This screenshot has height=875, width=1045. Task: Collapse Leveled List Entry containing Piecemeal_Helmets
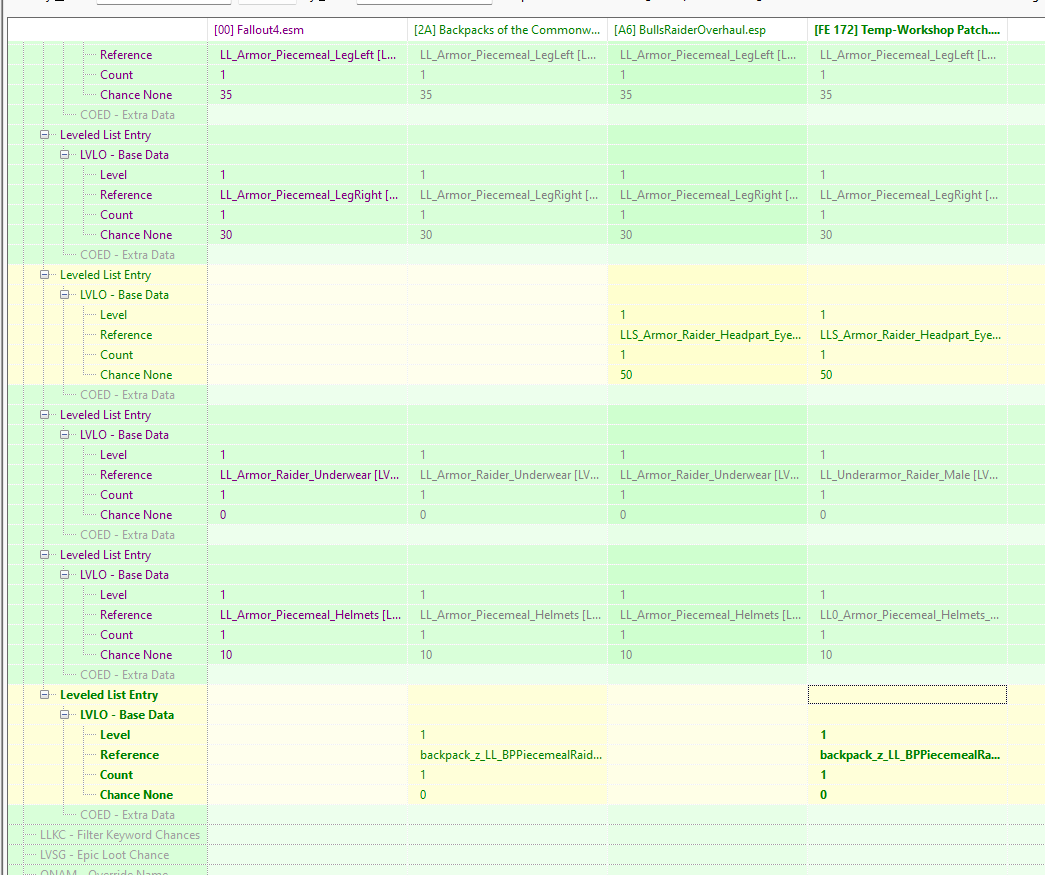click(44, 554)
